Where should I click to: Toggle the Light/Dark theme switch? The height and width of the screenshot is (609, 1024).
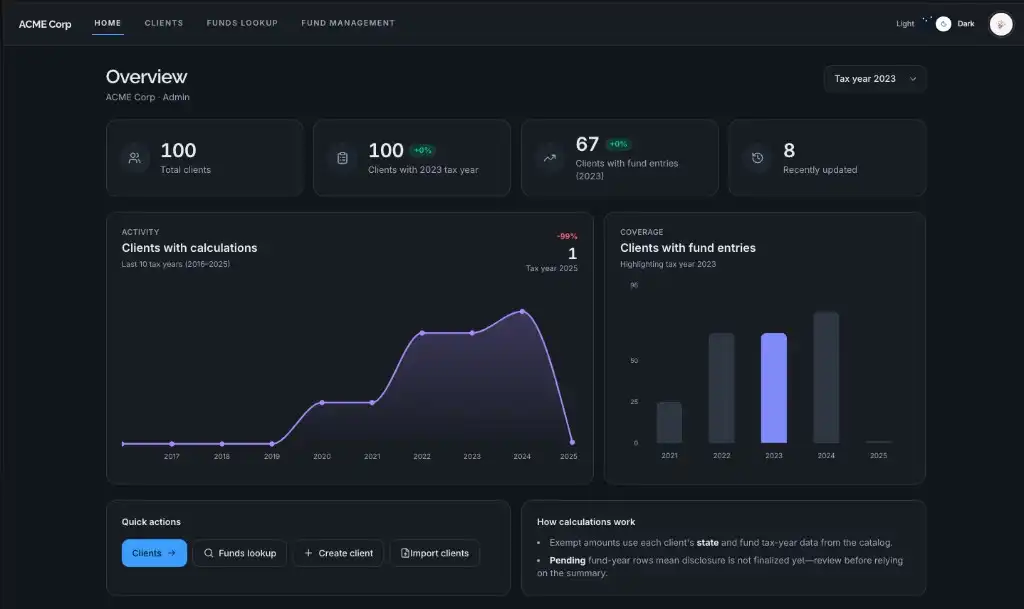[936, 24]
